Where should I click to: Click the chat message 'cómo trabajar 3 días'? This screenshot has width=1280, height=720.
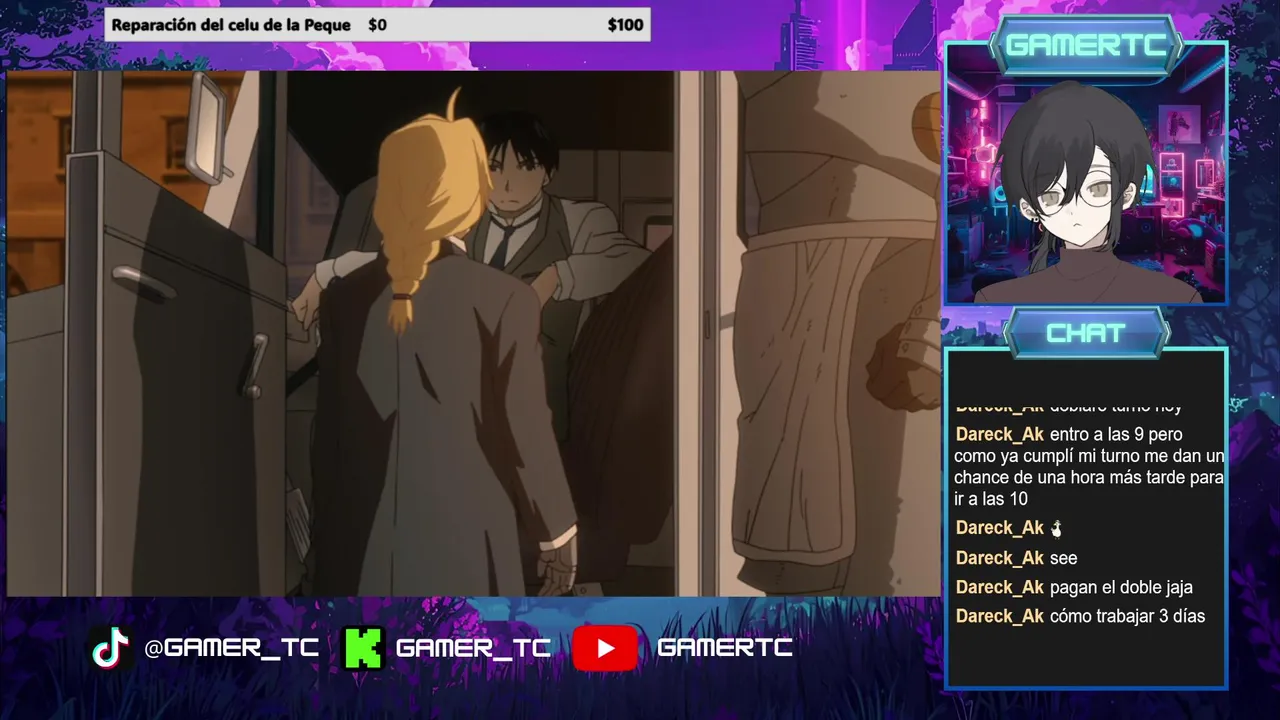coord(1127,616)
